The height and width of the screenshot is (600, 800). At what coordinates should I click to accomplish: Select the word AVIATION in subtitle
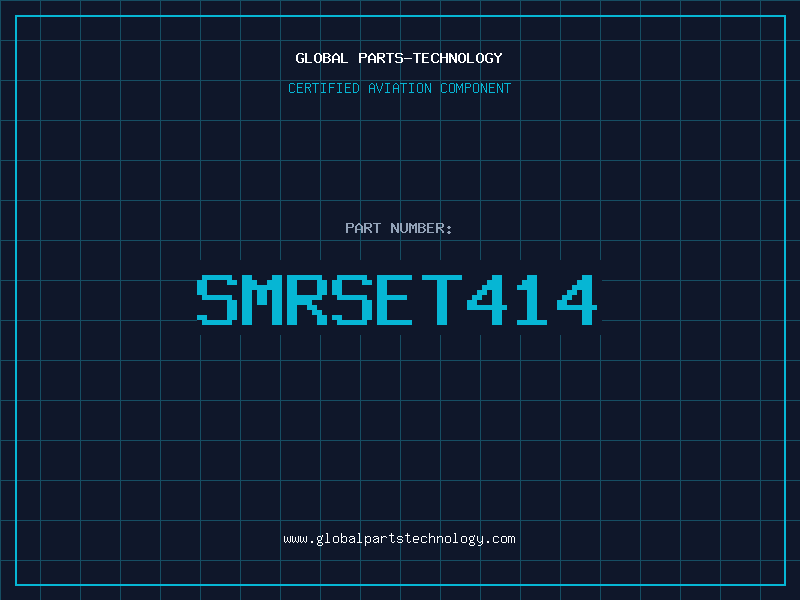400,88
